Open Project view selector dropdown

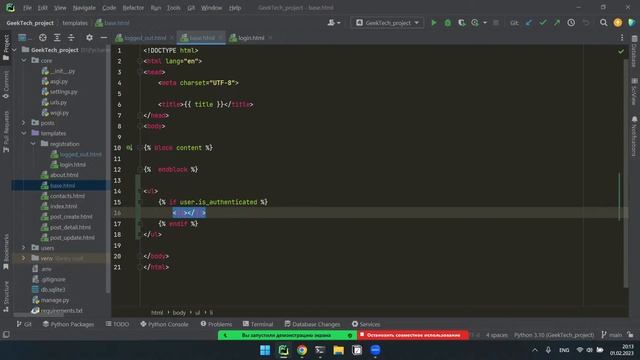(24, 38)
